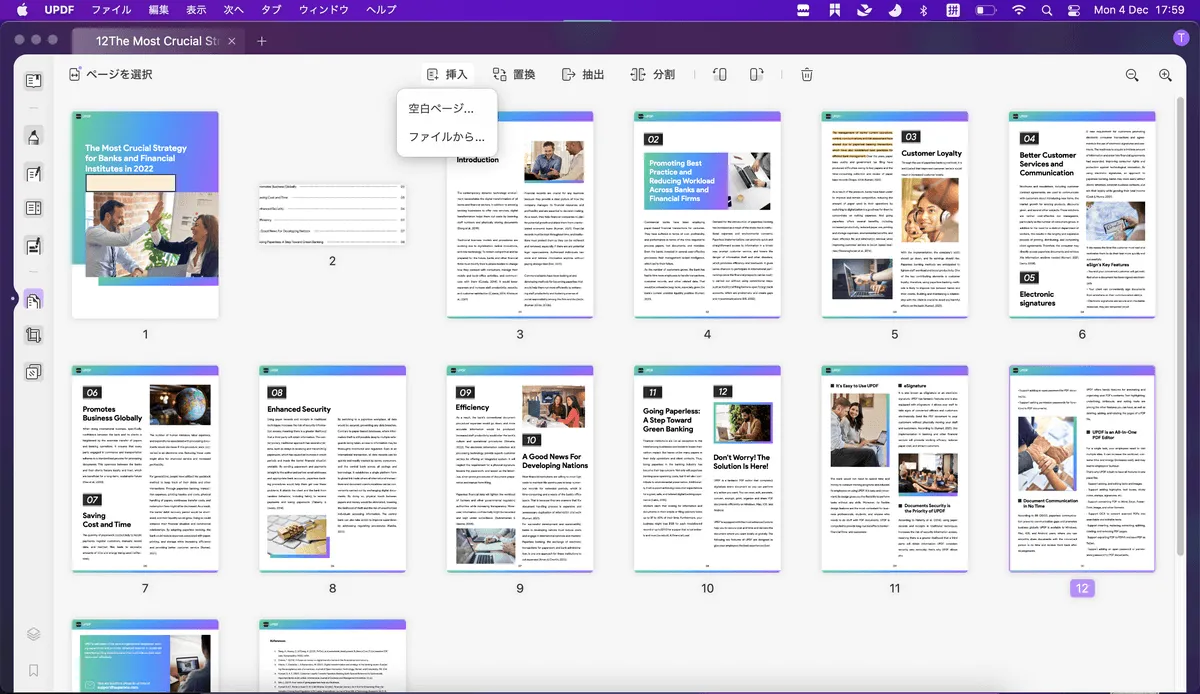Click the page number 12 label
Viewport: 1200px width, 694px height.
click(x=1082, y=588)
